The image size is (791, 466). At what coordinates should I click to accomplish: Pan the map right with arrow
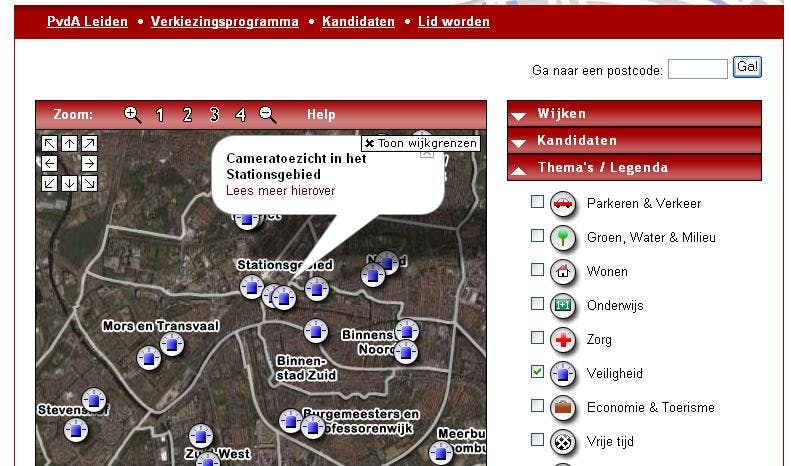click(89, 163)
